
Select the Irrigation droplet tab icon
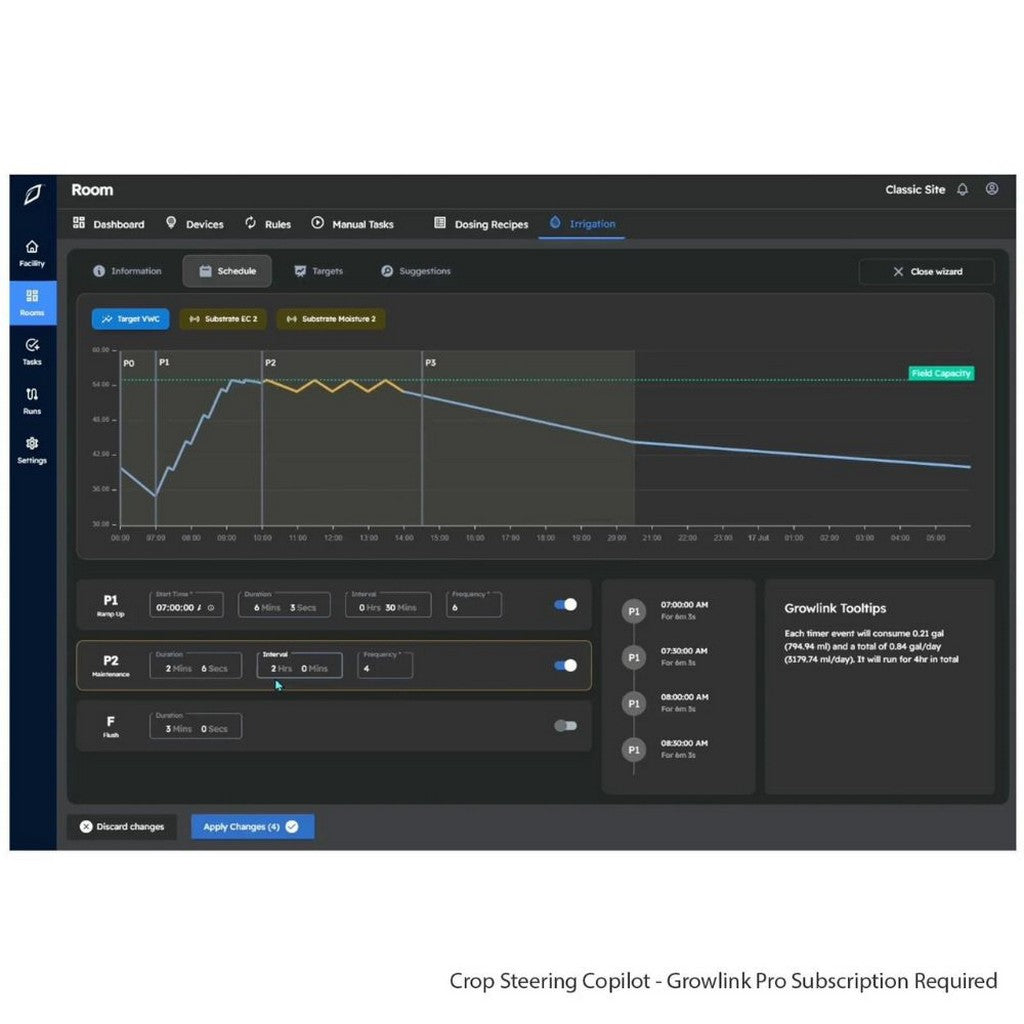click(x=556, y=224)
